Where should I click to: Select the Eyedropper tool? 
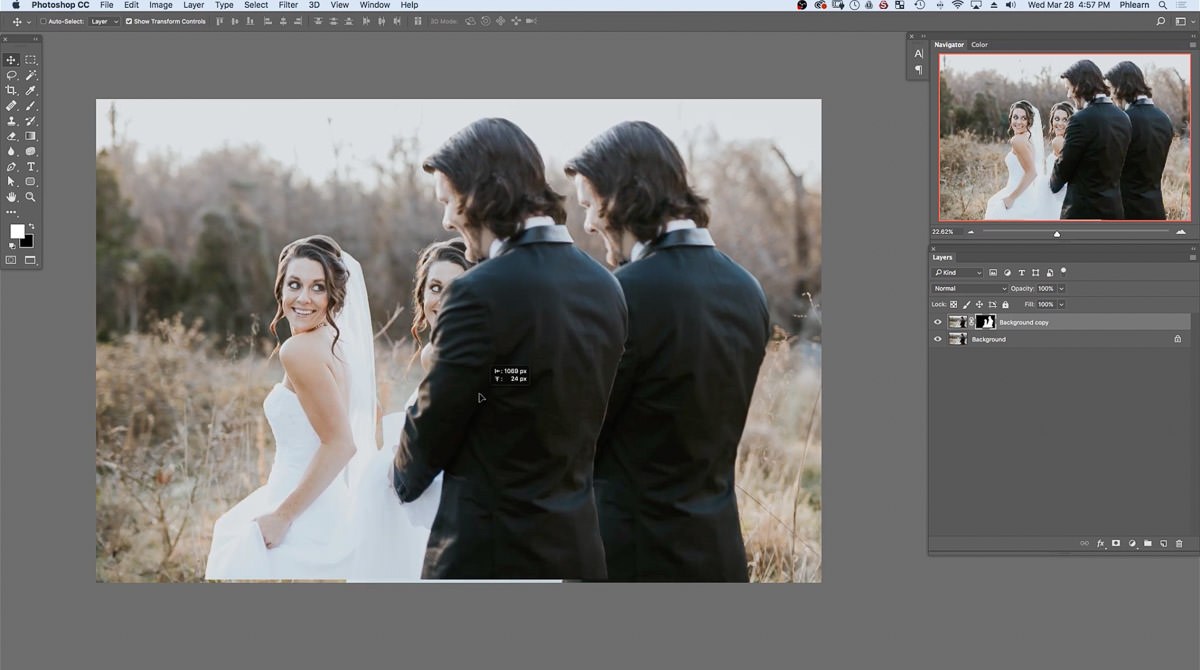click(x=31, y=90)
